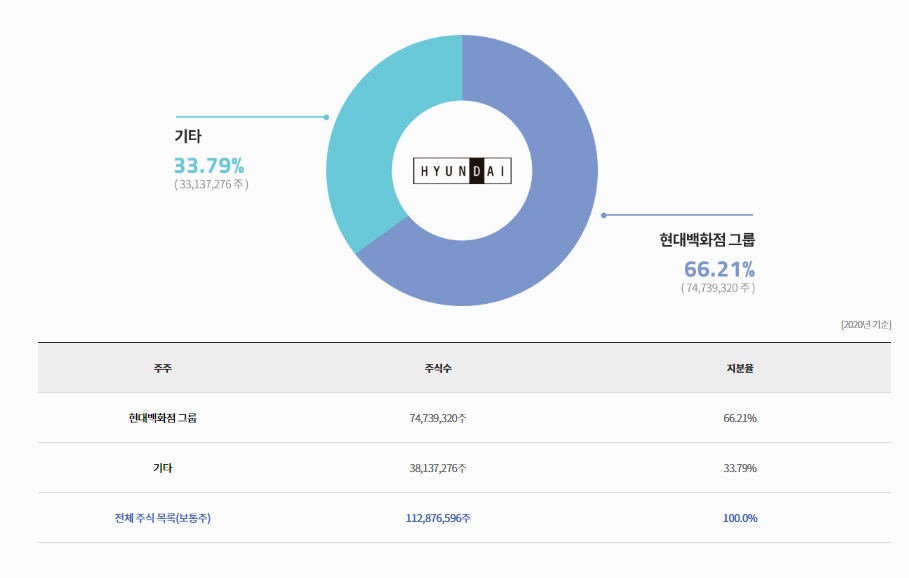Click the 112,876,596주 total cell
This screenshot has width=909, height=578.
tap(438, 518)
